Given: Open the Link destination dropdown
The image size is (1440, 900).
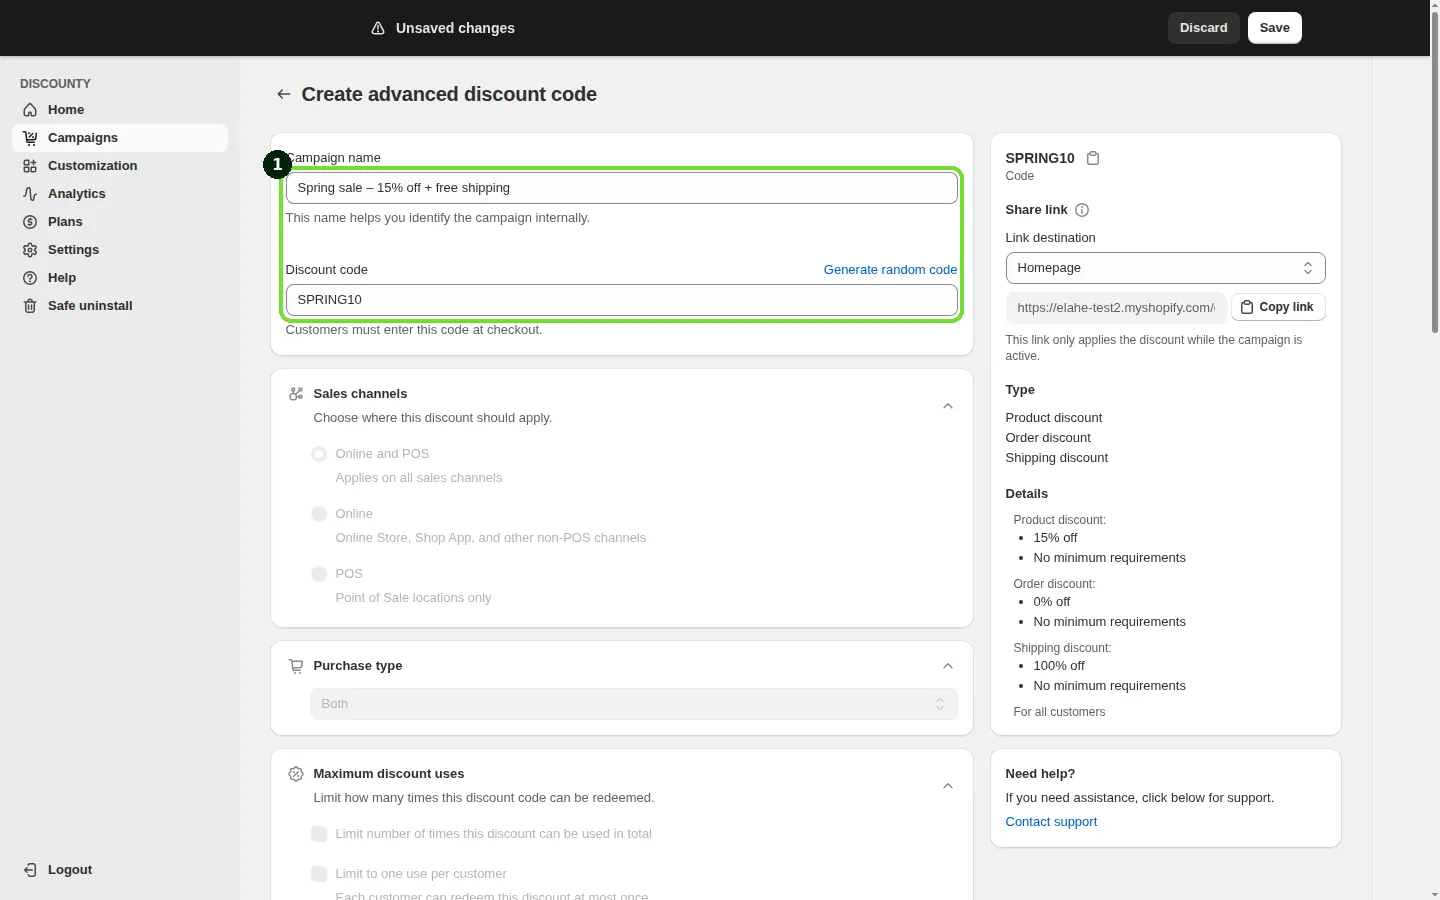Looking at the screenshot, I should 1165,268.
